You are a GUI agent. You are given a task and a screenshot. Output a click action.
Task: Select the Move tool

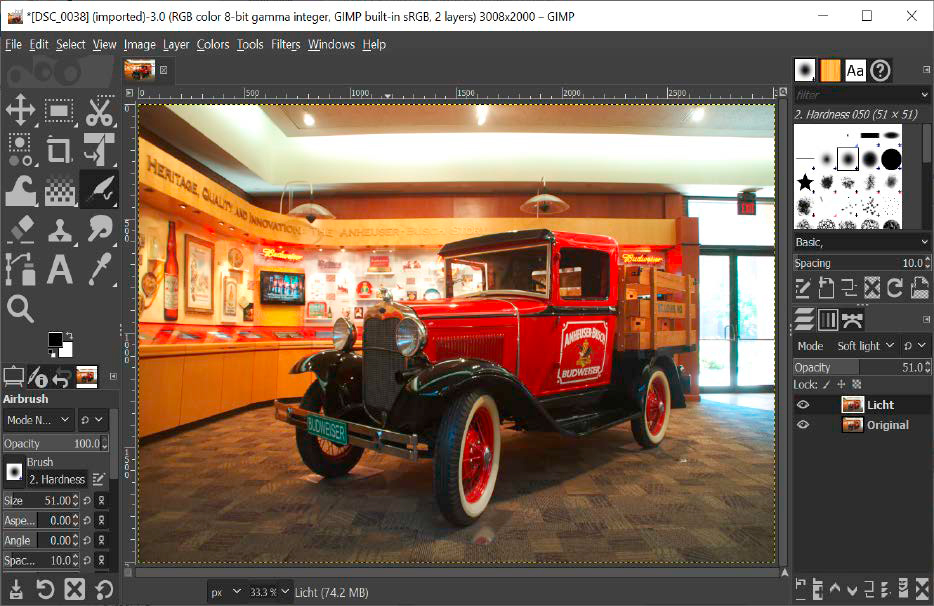(x=20, y=111)
